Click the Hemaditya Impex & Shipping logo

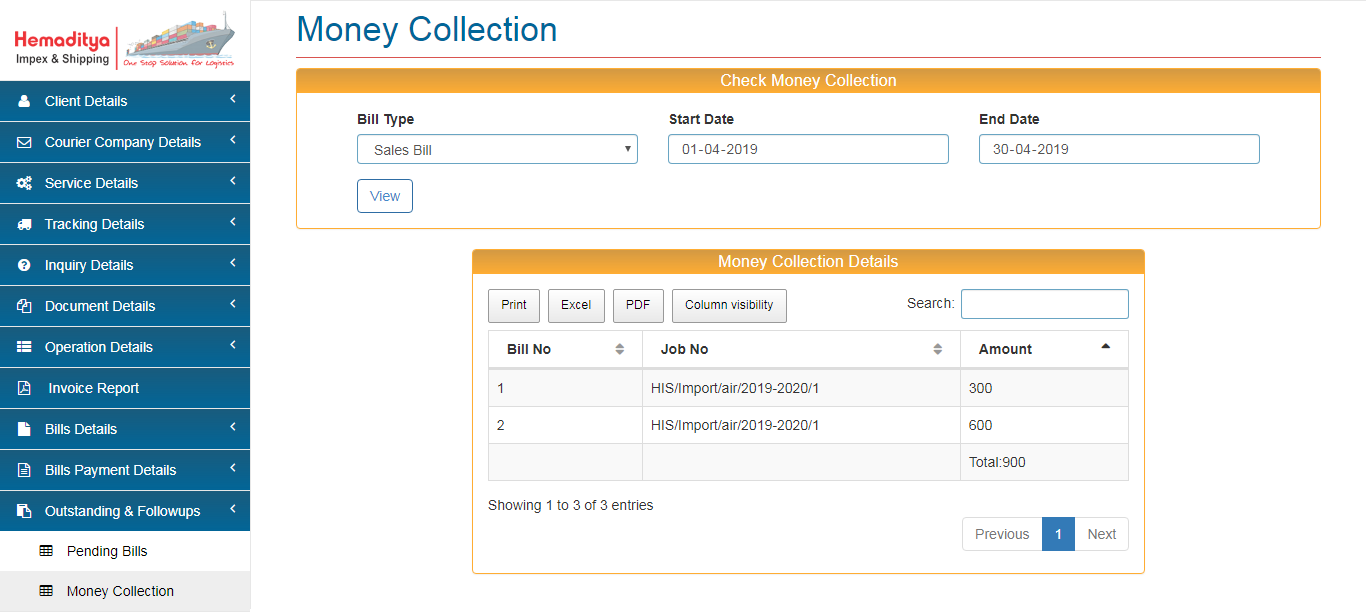coord(125,41)
